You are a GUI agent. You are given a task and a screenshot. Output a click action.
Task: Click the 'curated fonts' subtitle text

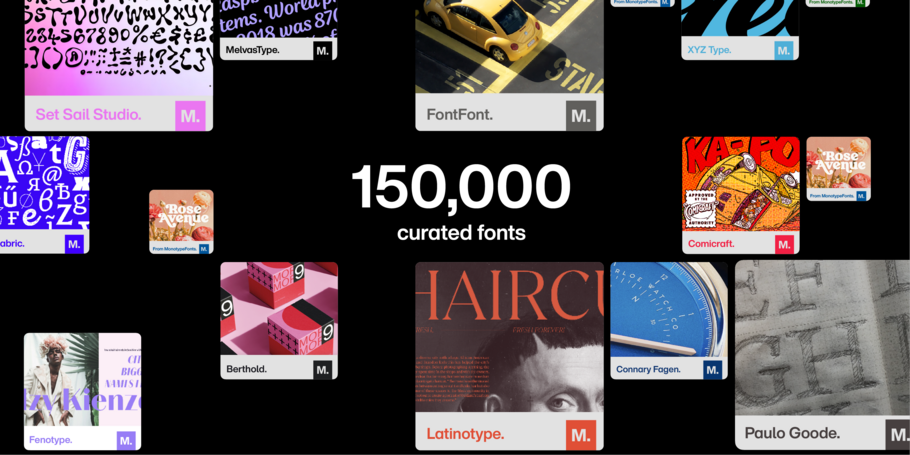coord(461,233)
